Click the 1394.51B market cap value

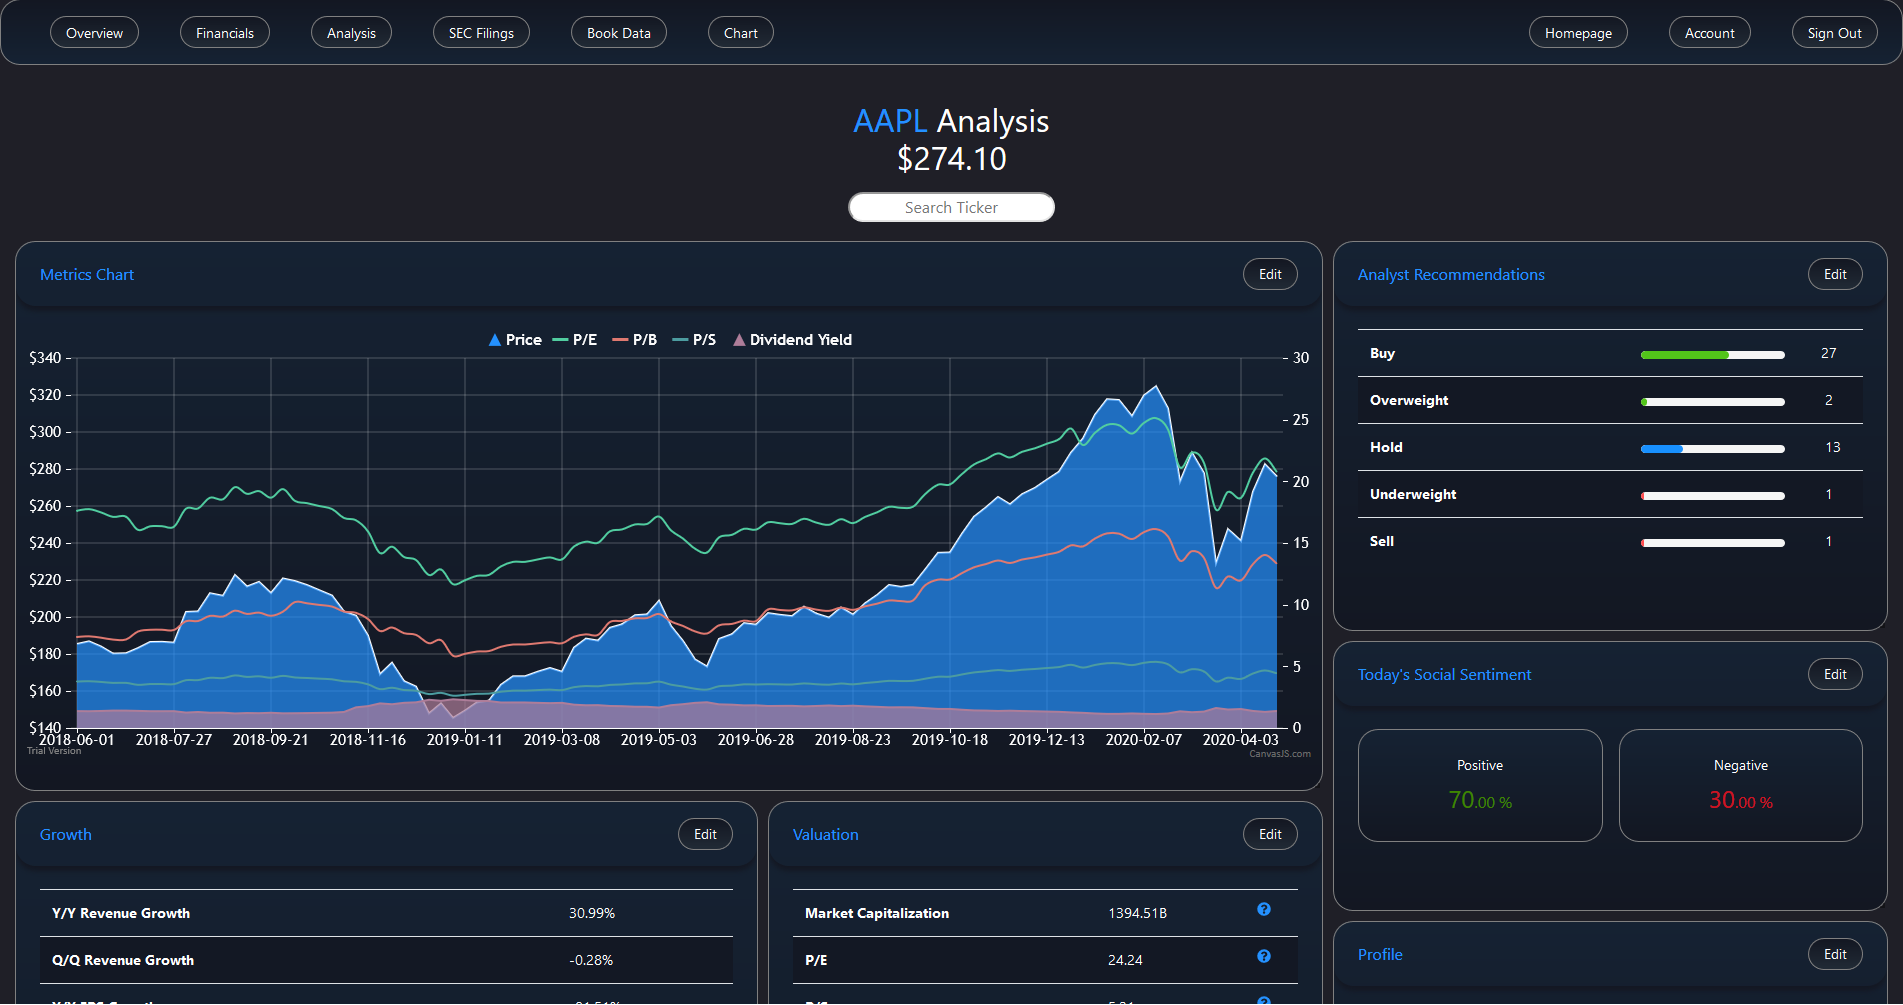point(1137,913)
